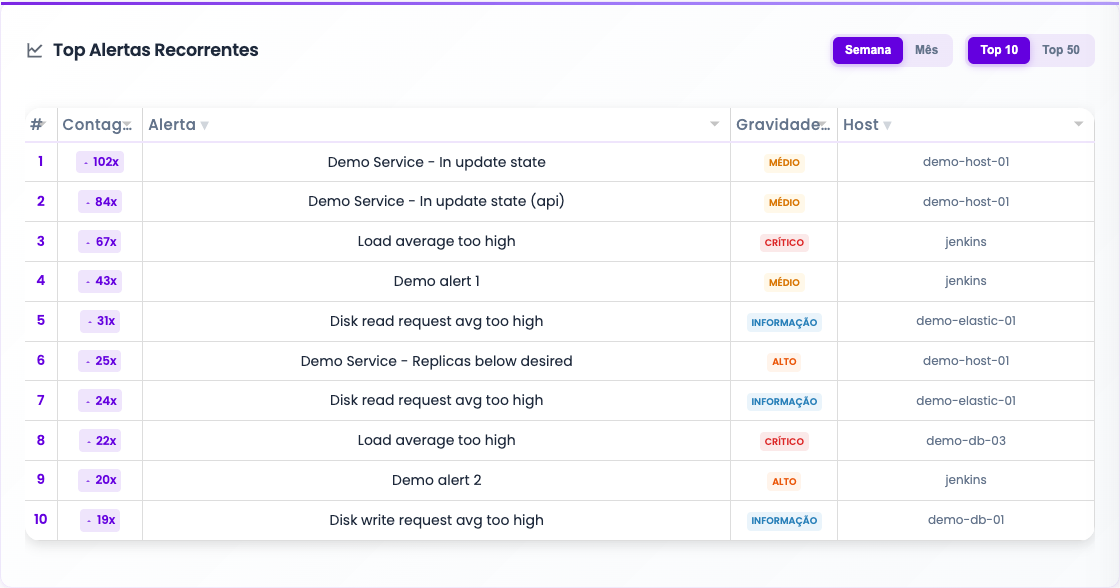Open the Host column filter dropdown arrow
This screenshot has width=1120, height=588.
[x=1079, y=124]
